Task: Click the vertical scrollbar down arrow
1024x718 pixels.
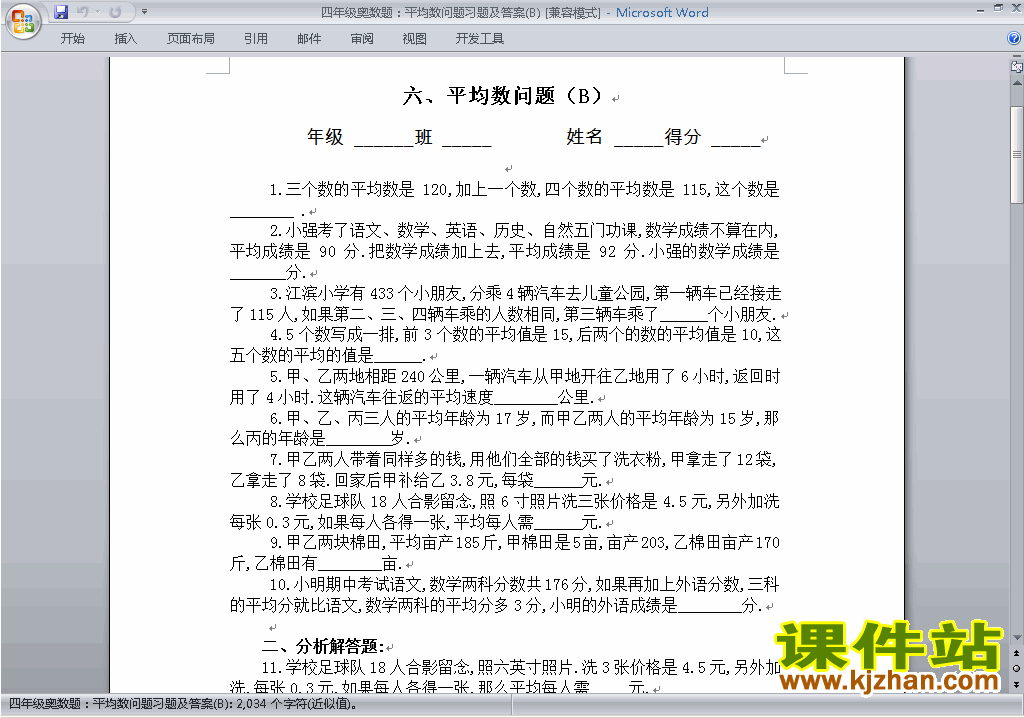Action: (x=1017, y=638)
